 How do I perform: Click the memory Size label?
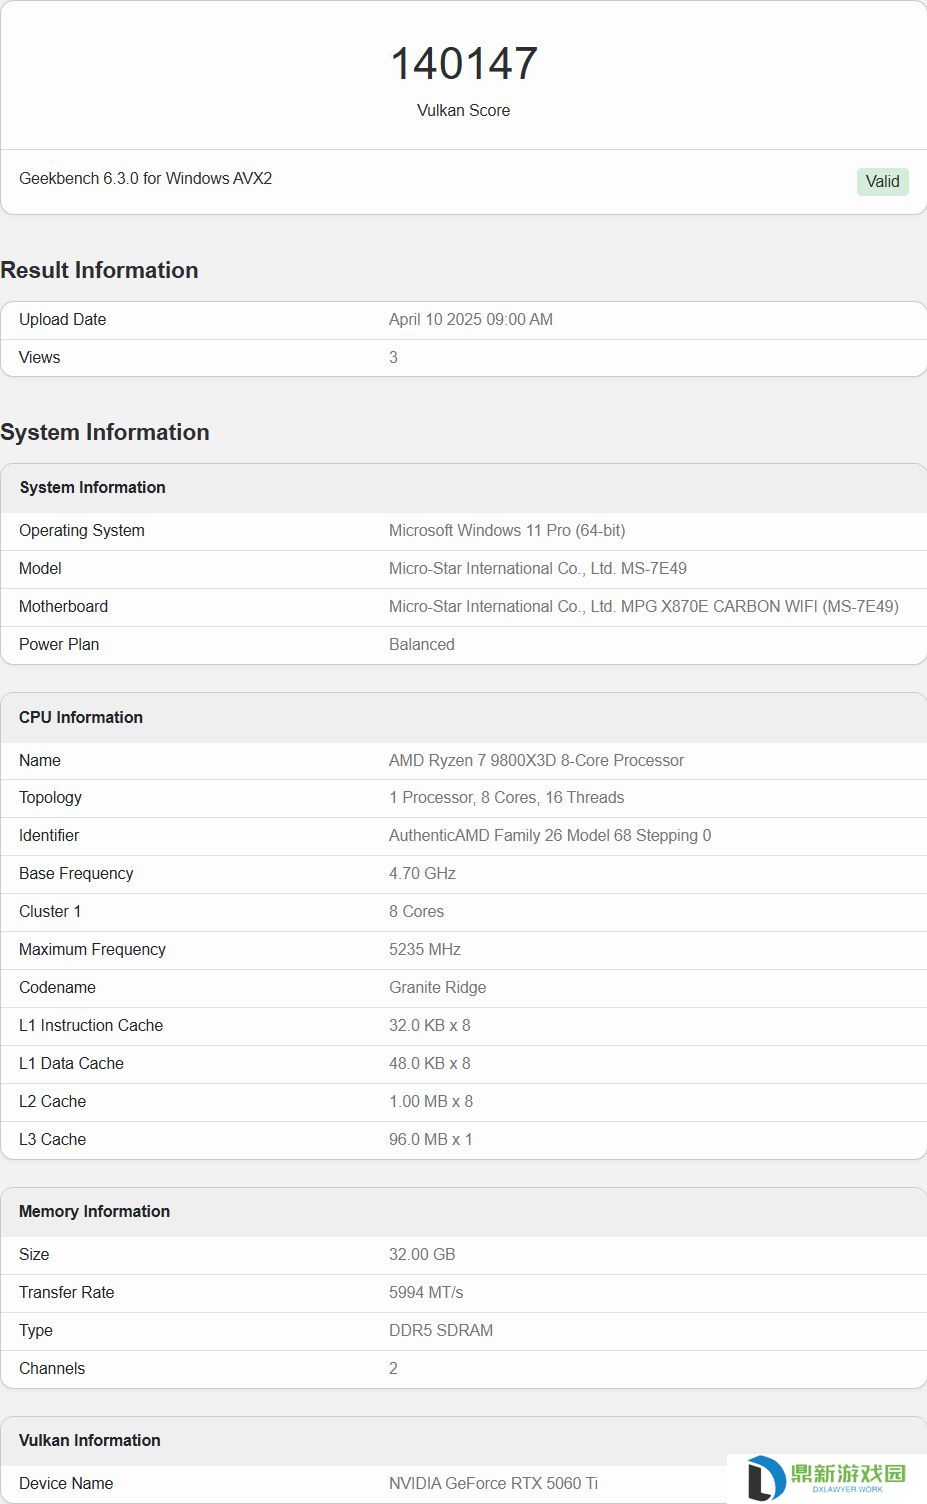coord(34,1254)
